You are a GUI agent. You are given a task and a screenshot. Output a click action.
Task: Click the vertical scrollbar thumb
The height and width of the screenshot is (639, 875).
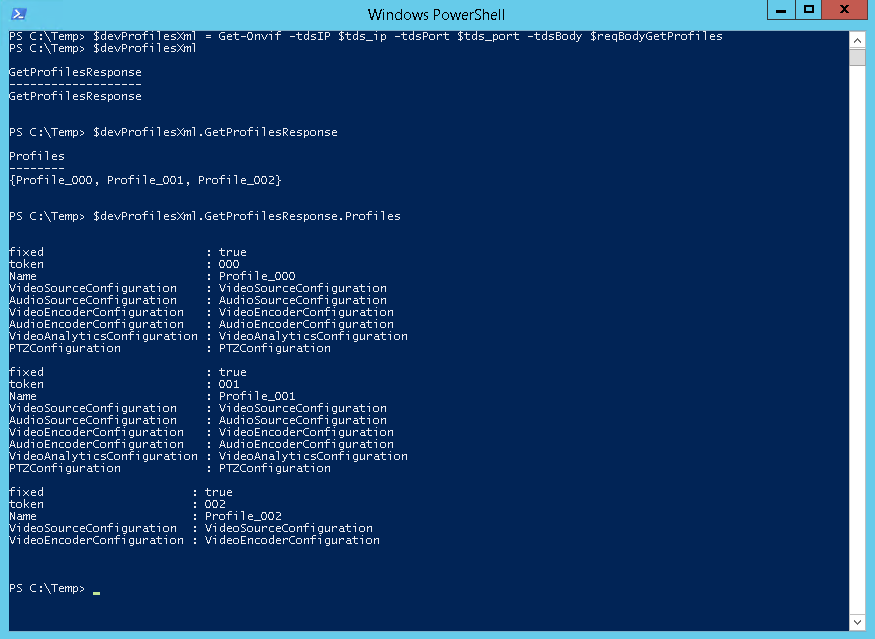point(857,56)
